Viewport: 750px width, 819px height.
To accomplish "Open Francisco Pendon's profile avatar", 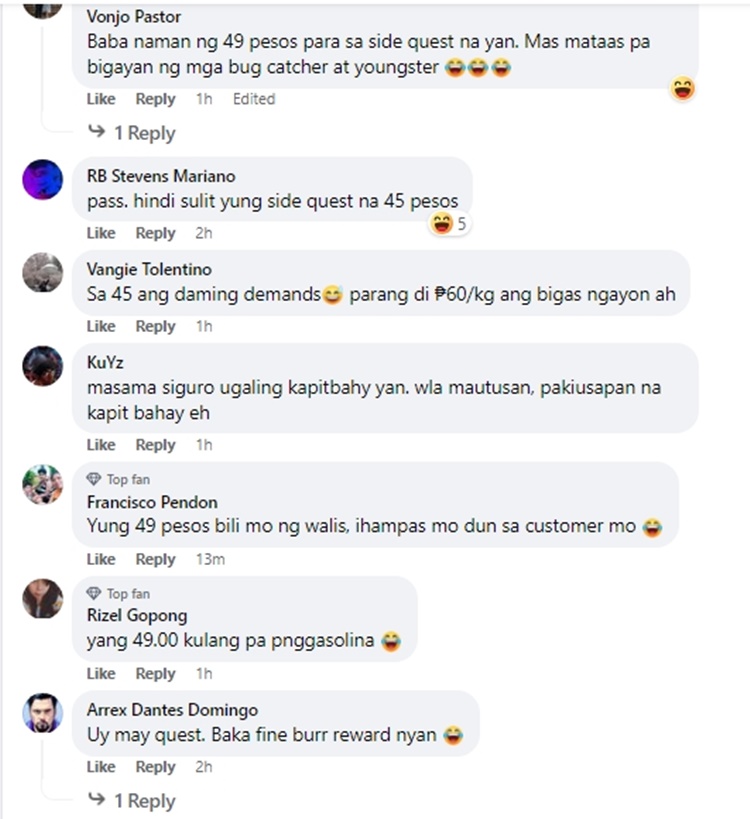I will coord(43,485).
